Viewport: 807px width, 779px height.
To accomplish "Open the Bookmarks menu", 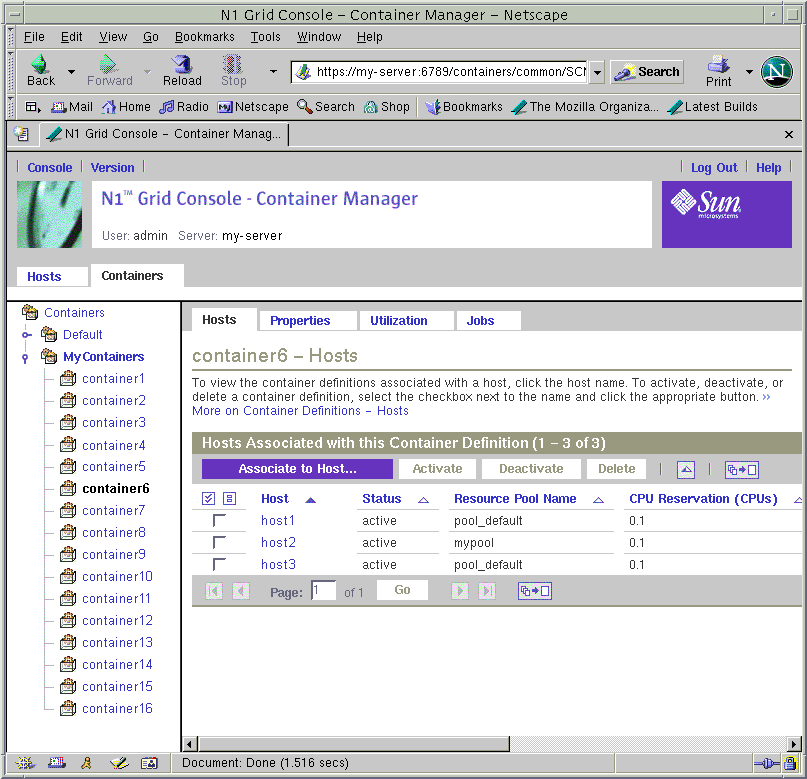I will point(204,36).
